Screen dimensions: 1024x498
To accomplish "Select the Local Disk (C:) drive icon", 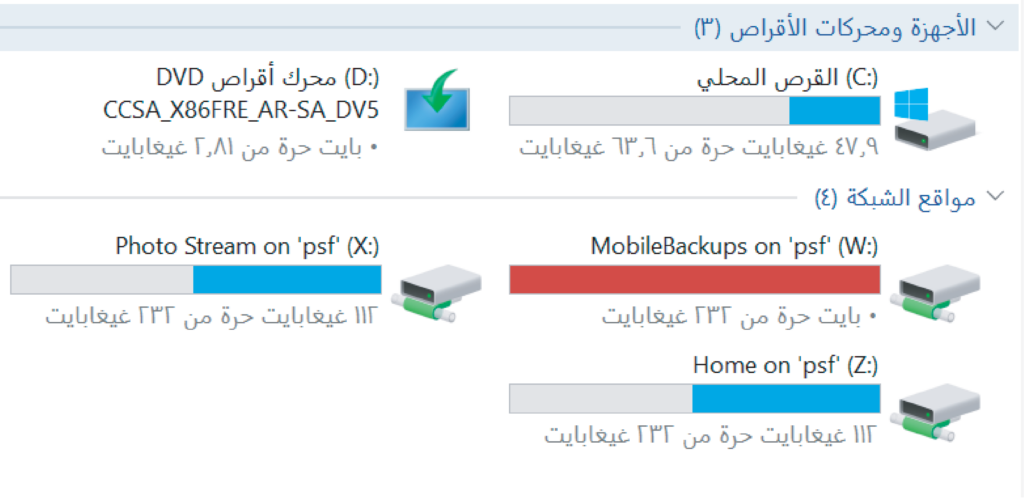I will click(935, 120).
